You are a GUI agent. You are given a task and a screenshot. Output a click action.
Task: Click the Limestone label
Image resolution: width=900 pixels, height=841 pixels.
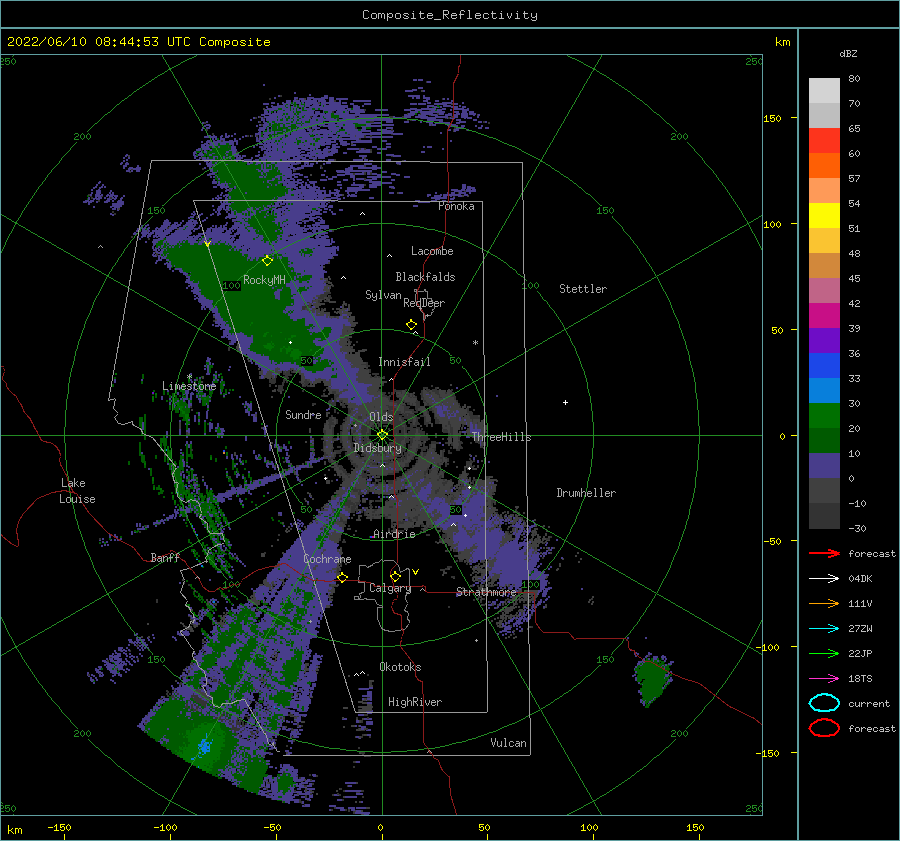click(189, 386)
